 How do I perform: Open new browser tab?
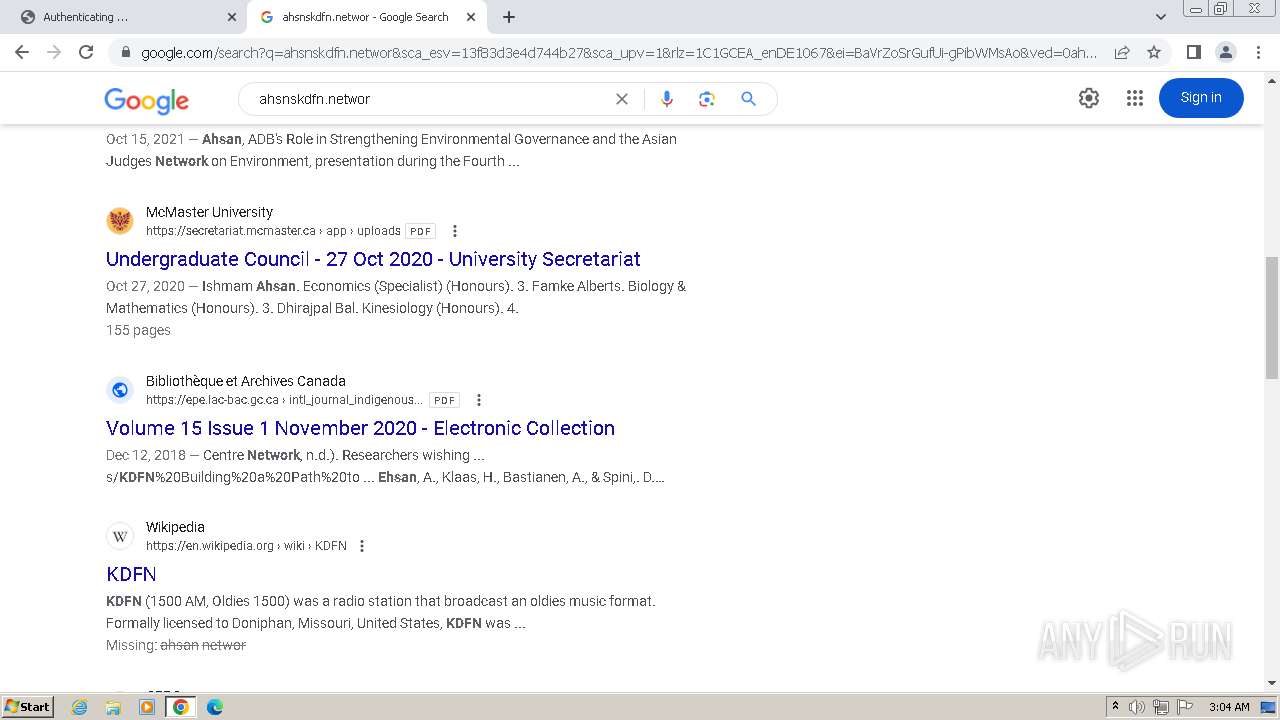[x=509, y=17]
